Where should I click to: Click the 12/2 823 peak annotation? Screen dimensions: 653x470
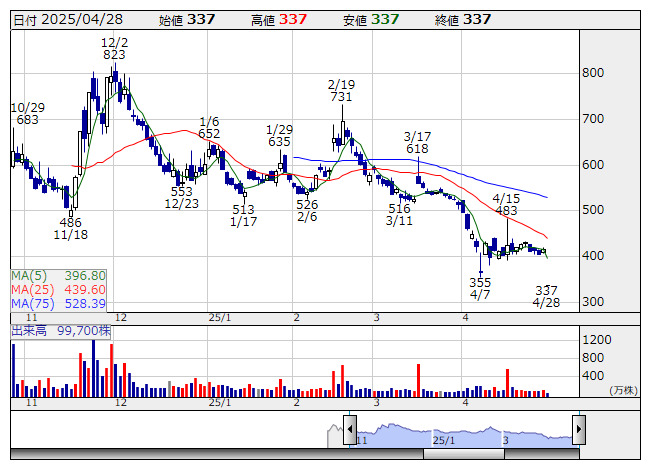tap(115, 49)
